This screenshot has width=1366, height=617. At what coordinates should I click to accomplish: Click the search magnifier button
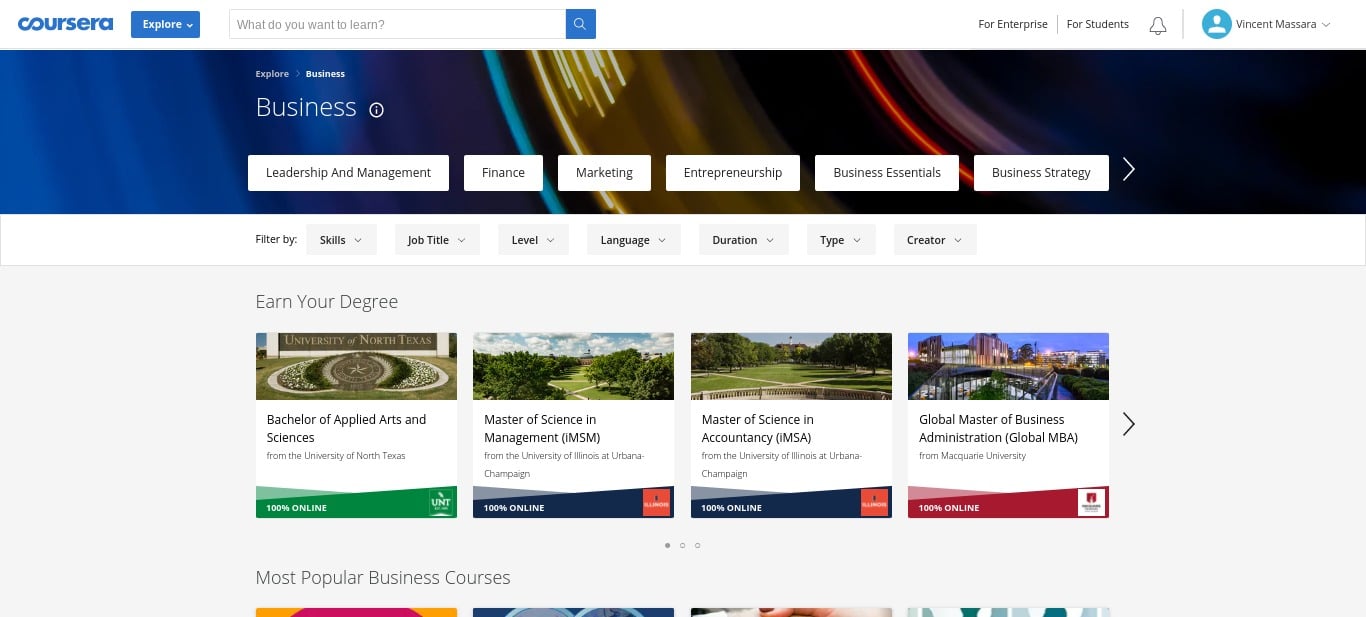tap(581, 24)
